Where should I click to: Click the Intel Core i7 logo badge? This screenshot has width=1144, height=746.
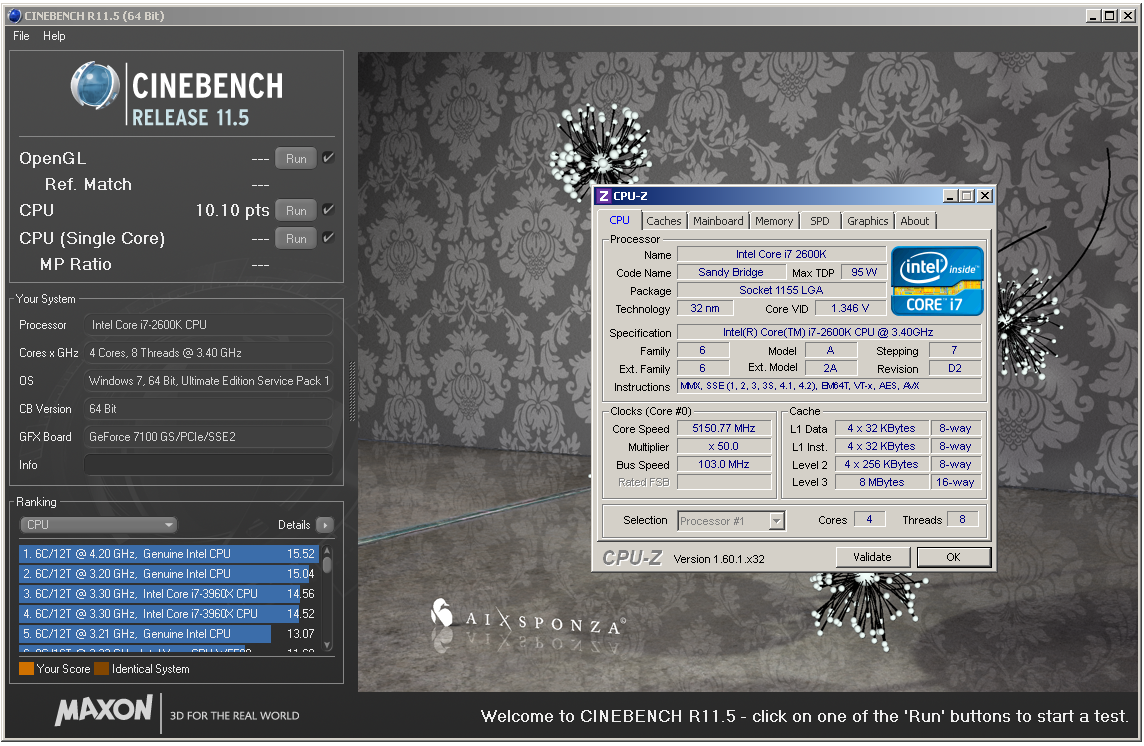(x=937, y=281)
